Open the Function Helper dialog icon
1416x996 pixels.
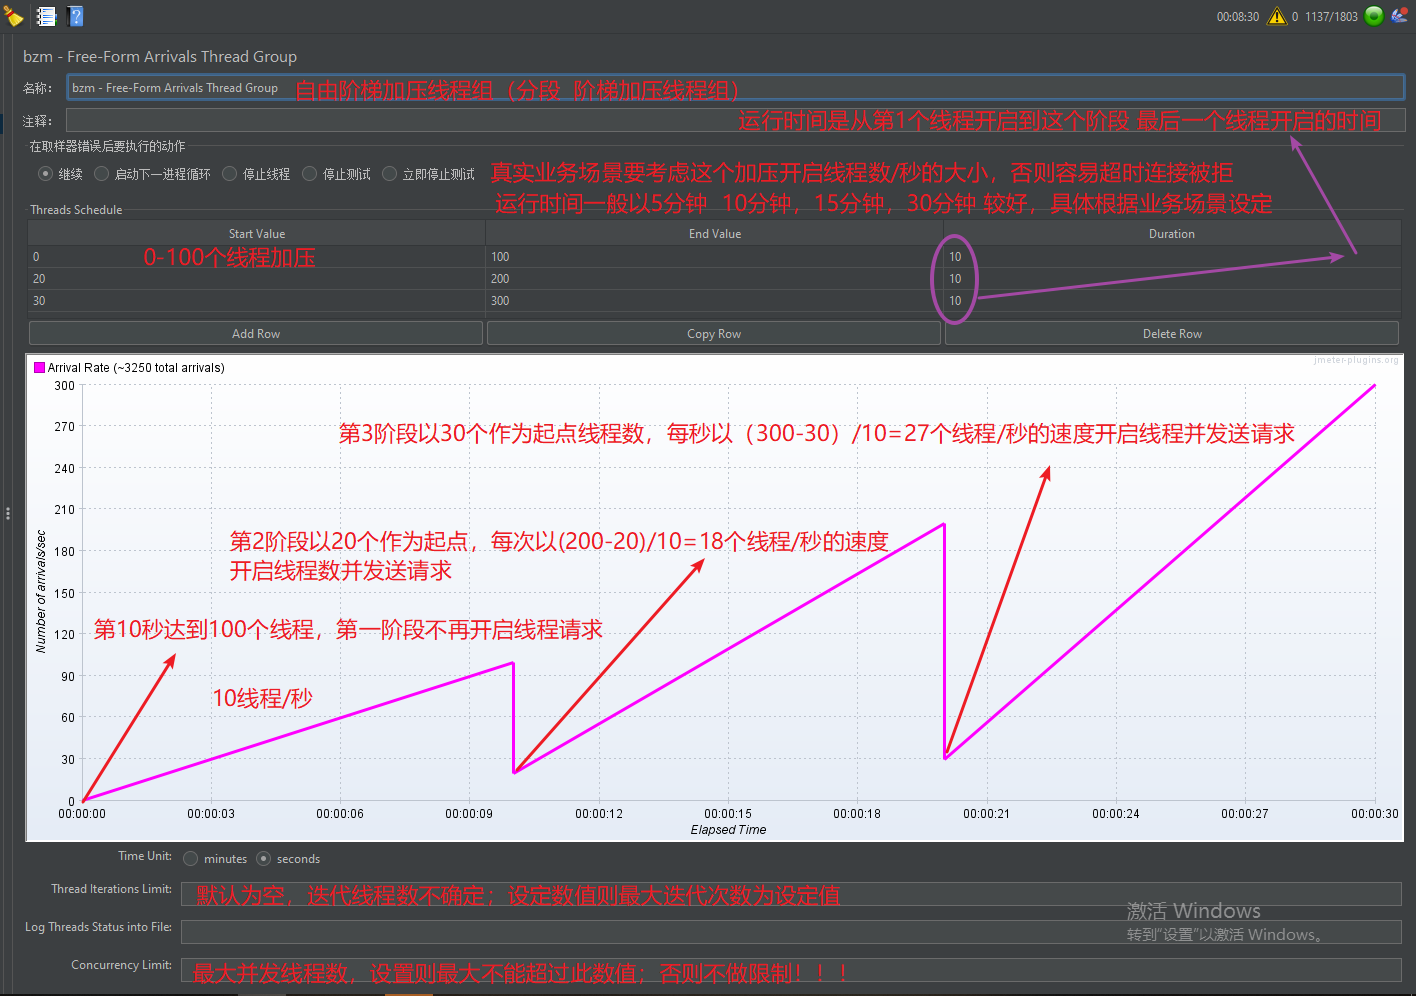(46, 16)
